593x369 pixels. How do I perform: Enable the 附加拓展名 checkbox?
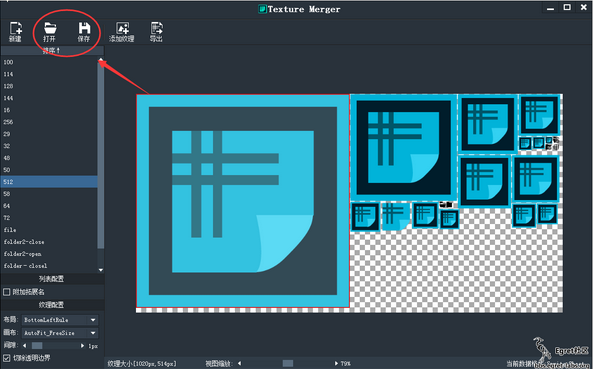click(6, 292)
